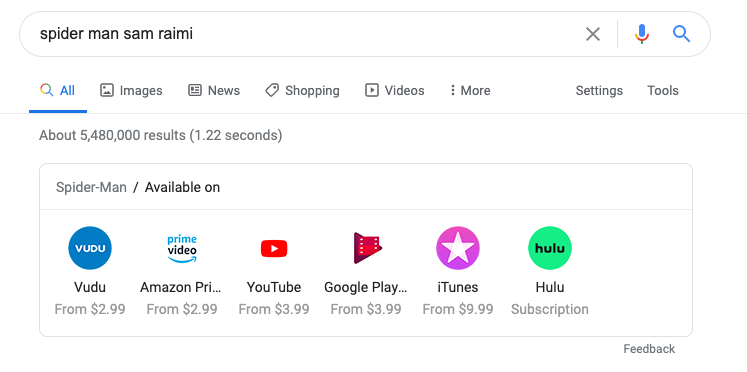Screen dimensions: 747x372
Task: Click the YouTube provider name
Action: coord(274,287)
